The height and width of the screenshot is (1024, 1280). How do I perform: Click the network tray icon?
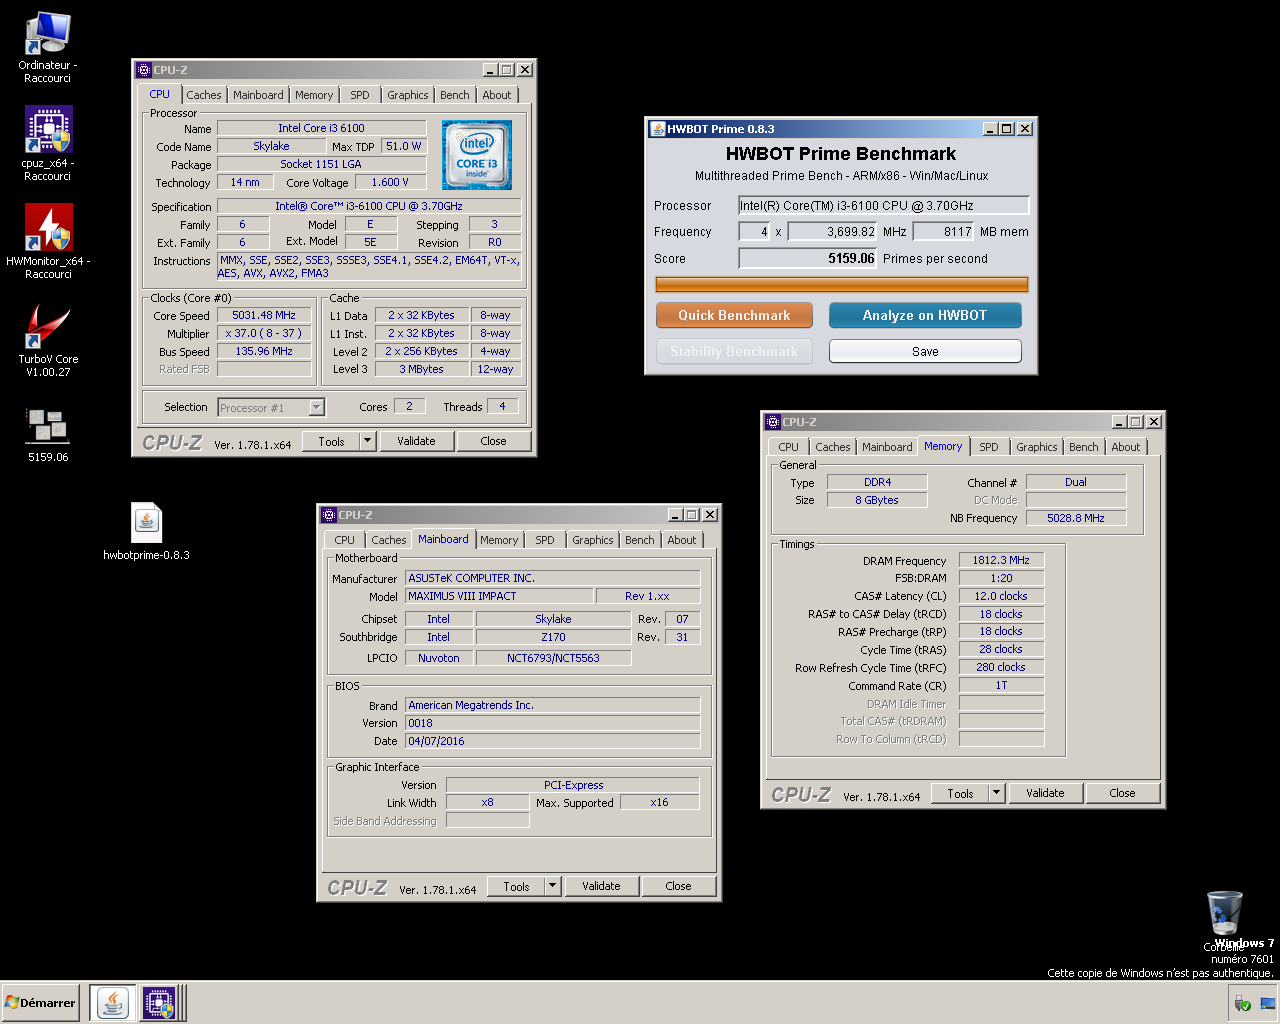pyautogui.click(x=1267, y=1003)
